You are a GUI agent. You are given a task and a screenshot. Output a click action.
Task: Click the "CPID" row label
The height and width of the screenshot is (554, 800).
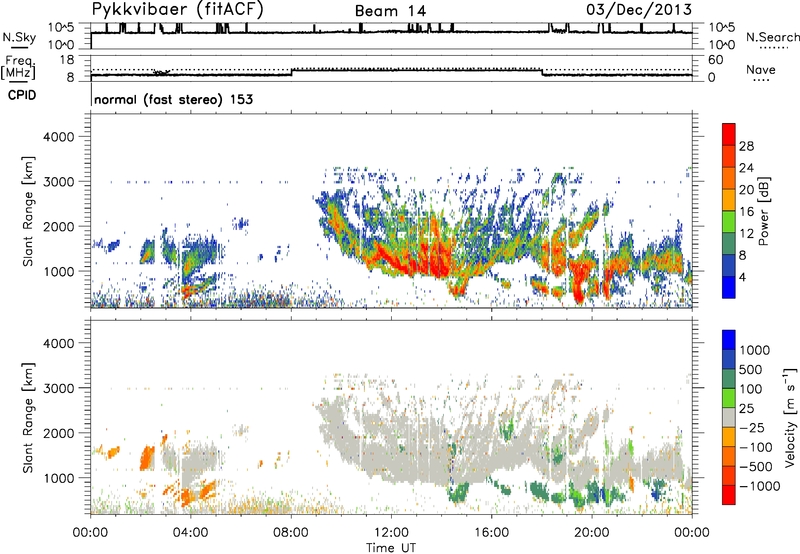tap(22, 95)
